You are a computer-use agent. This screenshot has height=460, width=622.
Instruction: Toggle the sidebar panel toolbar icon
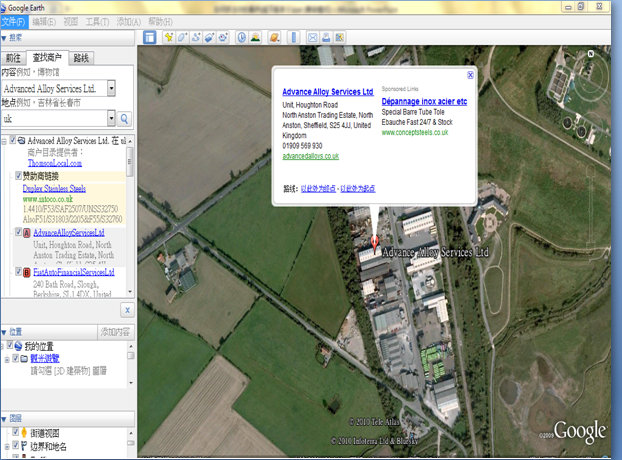(150, 38)
